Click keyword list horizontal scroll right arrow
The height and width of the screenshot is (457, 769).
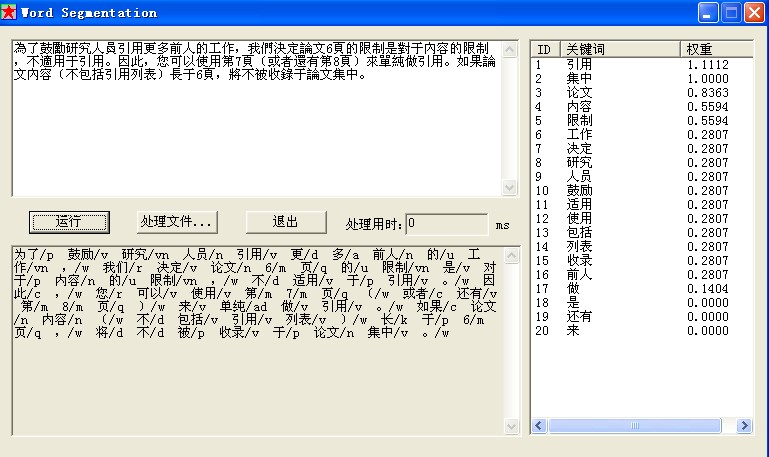click(744, 425)
